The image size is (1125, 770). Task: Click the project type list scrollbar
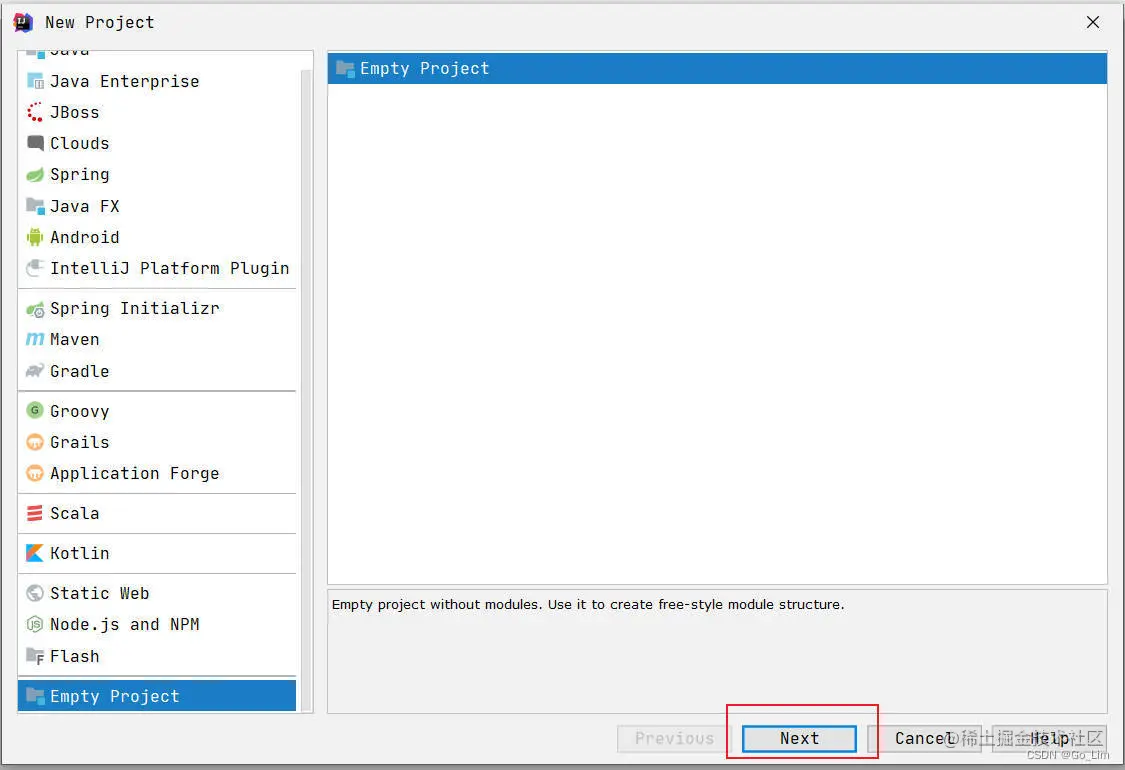pos(306,388)
